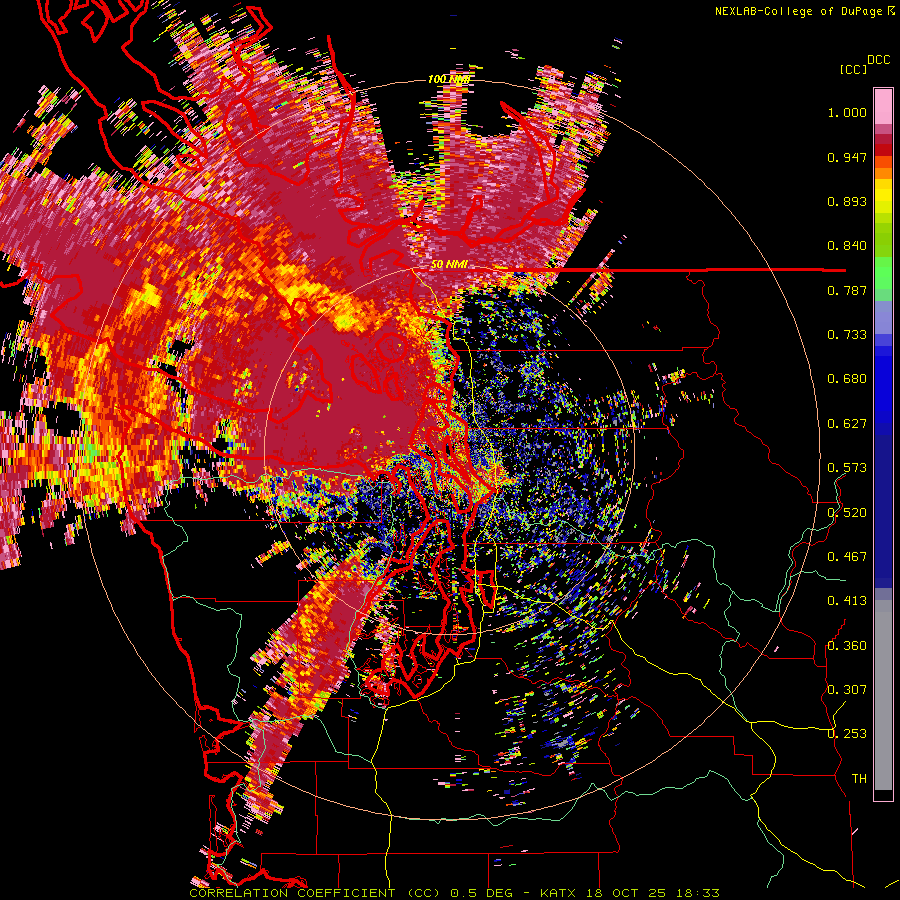This screenshot has height=900, width=900.
Task: Click the [CC] label above the color scale
Action: tap(853, 69)
